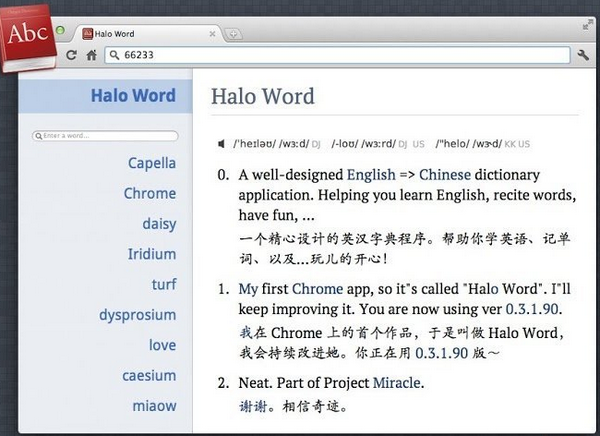Click the address bar showing 66233
The height and width of the screenshot is (436, 600).
click(338, 55)
